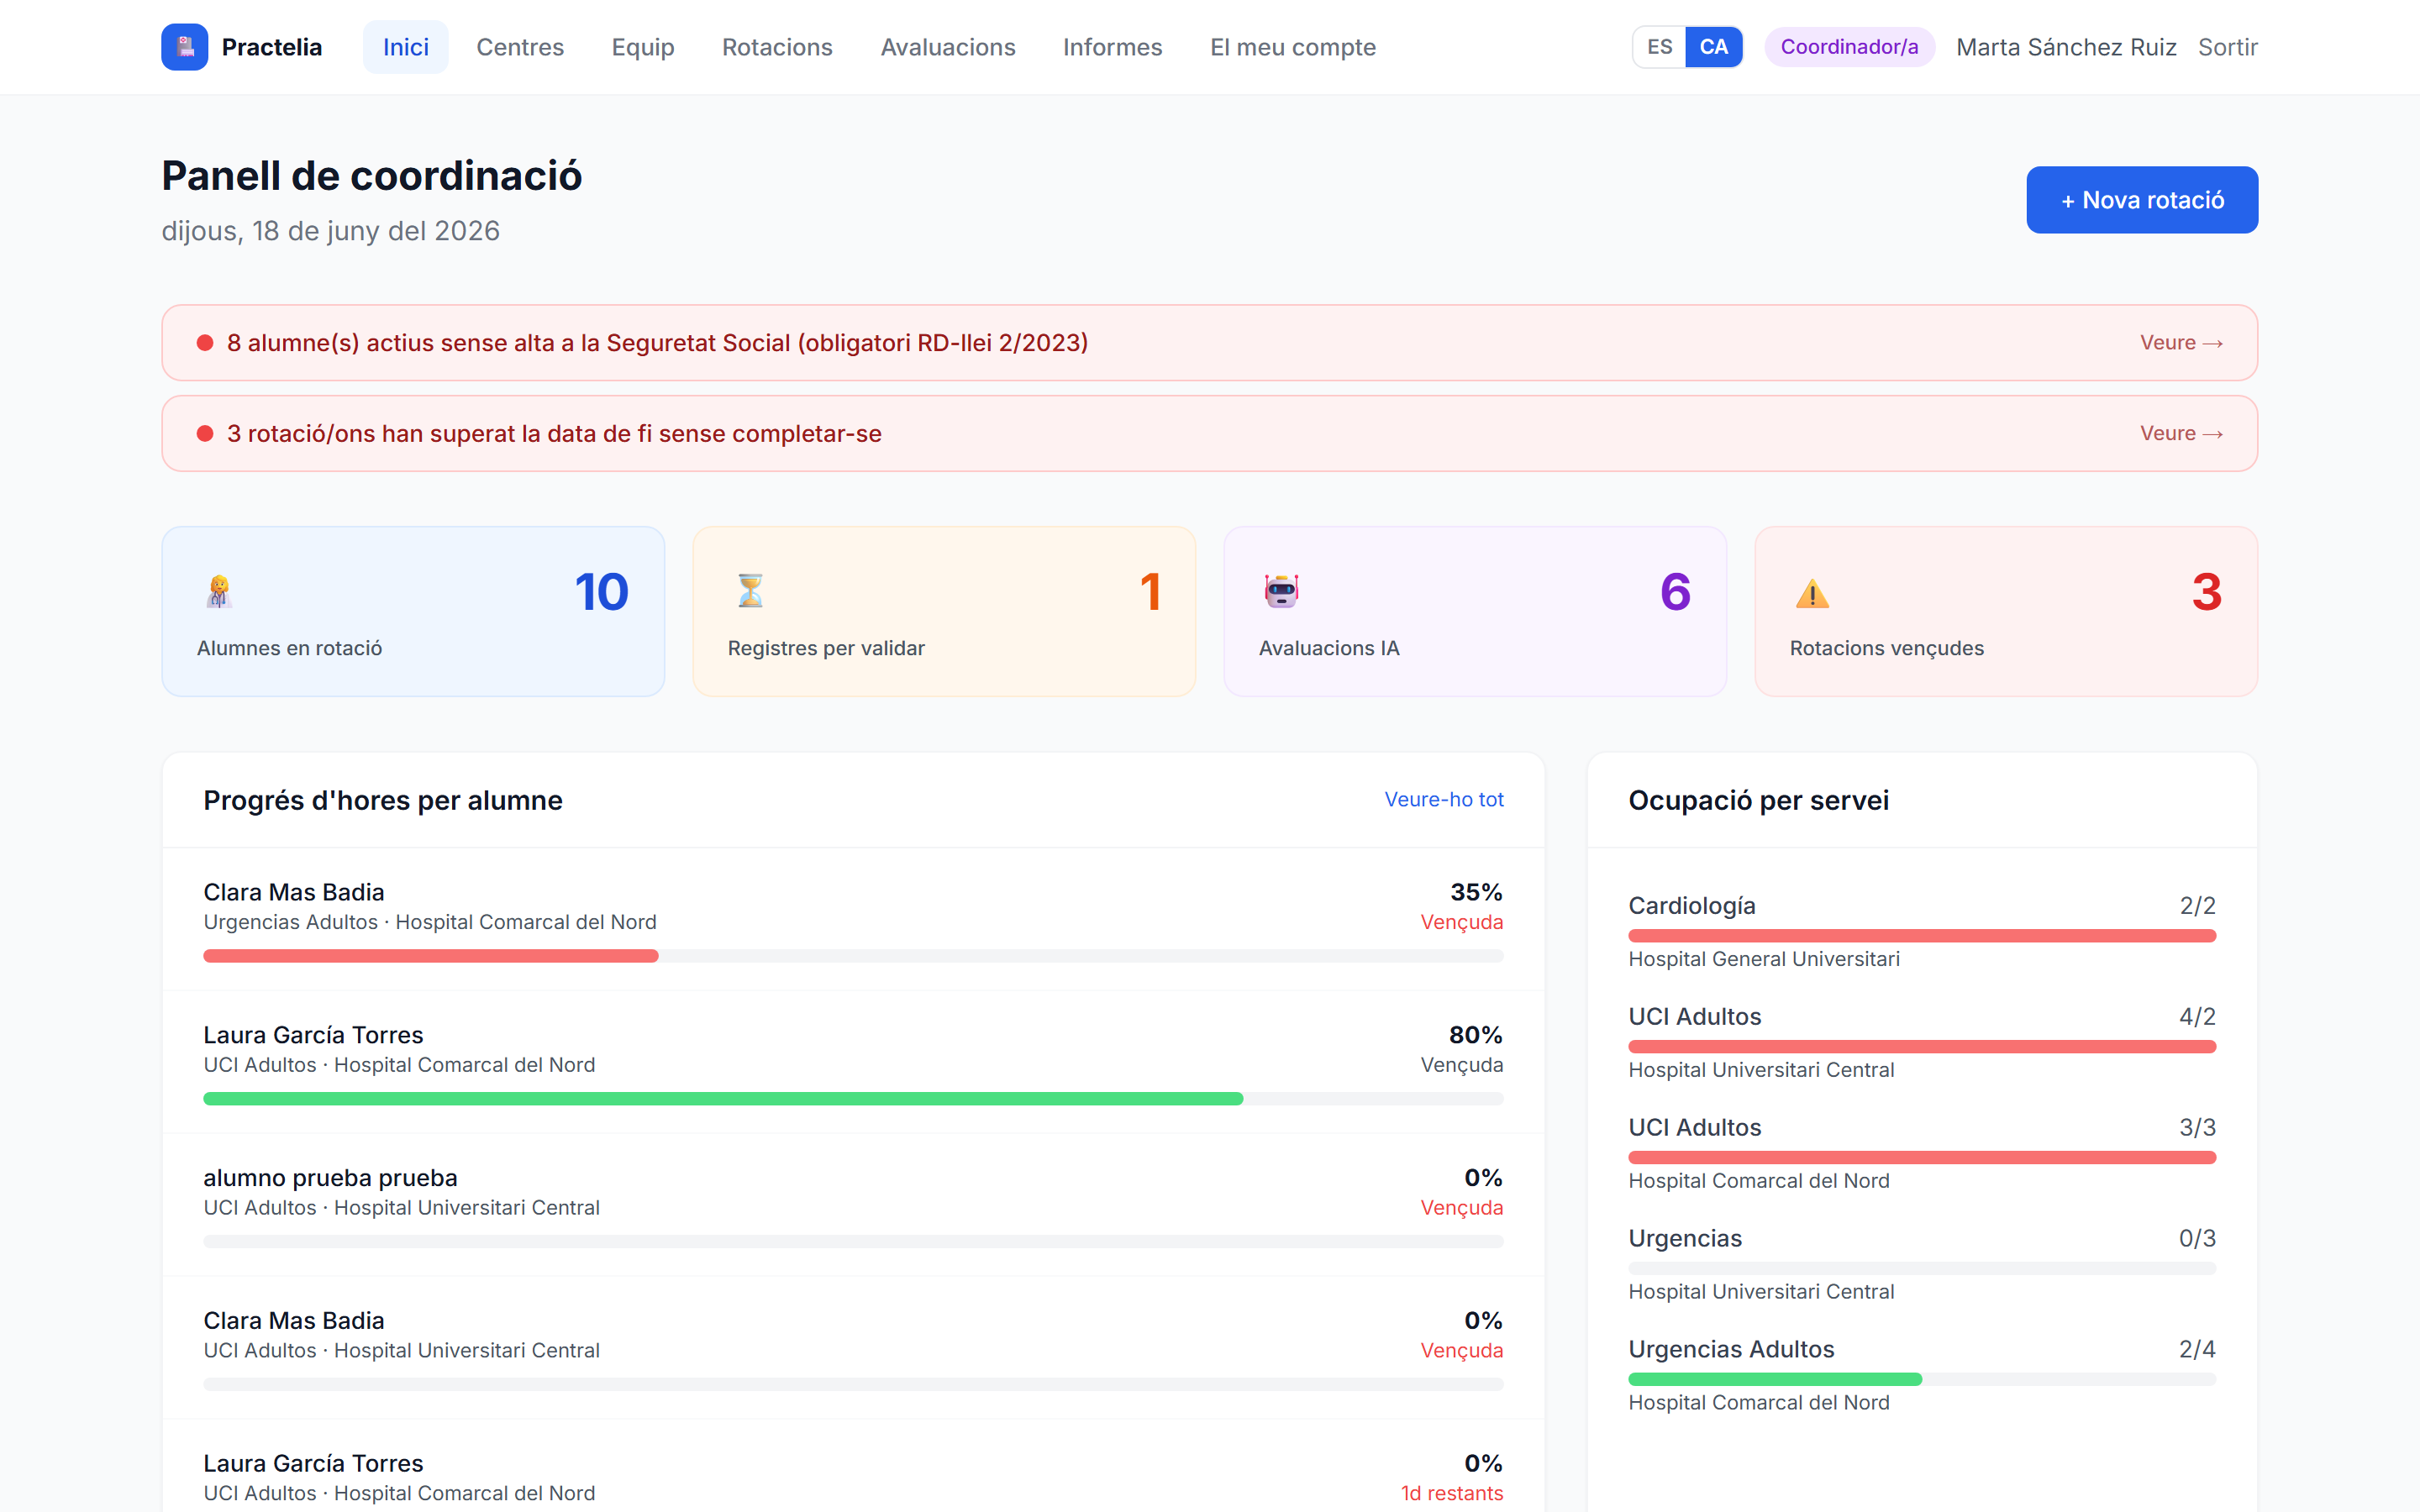Click Veure on the overdue rotations alert
Screen dimensions: 2420x1512
[2181, 434]
